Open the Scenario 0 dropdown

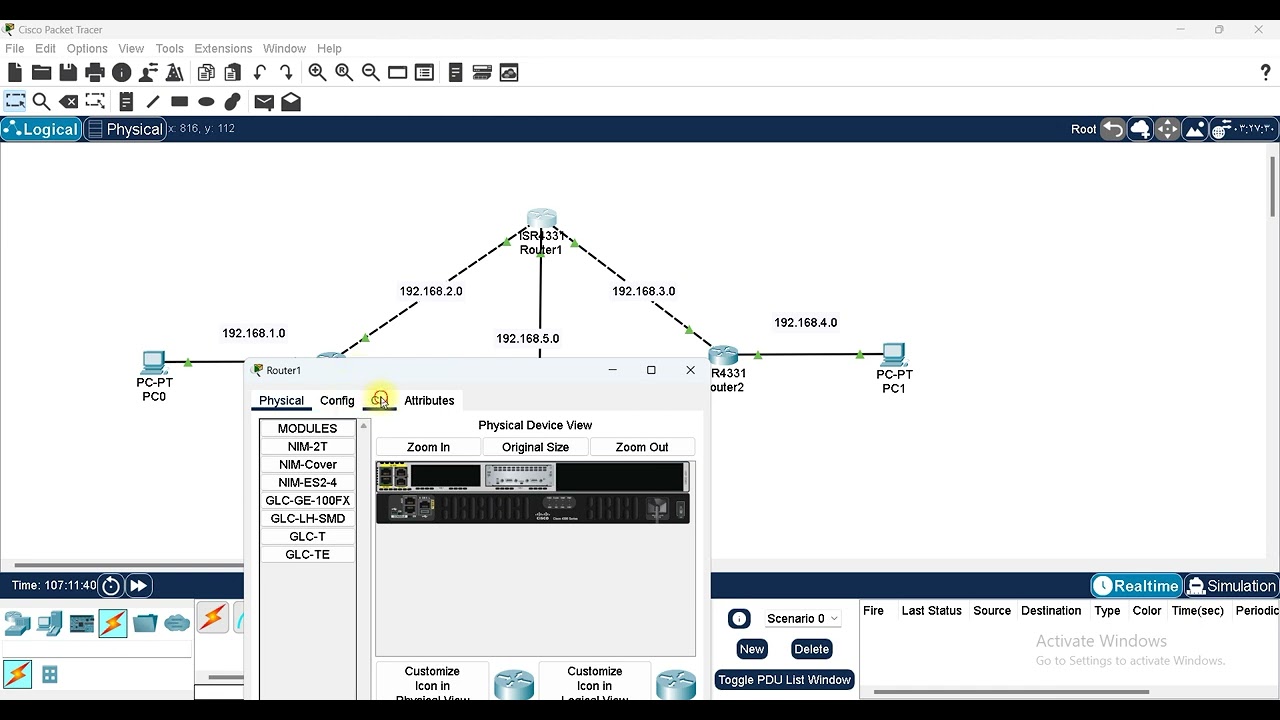(x=803, y=618)
